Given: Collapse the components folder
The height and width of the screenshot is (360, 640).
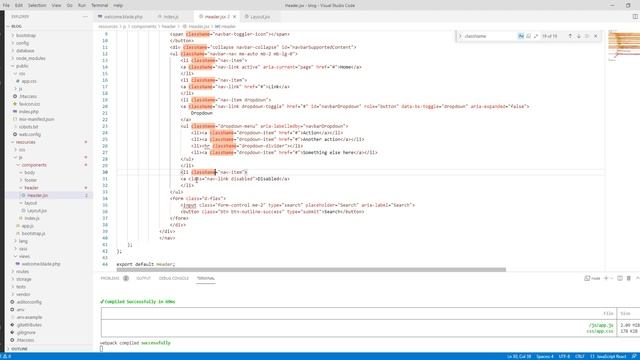Looking at the screenshot, I should 33,165.
